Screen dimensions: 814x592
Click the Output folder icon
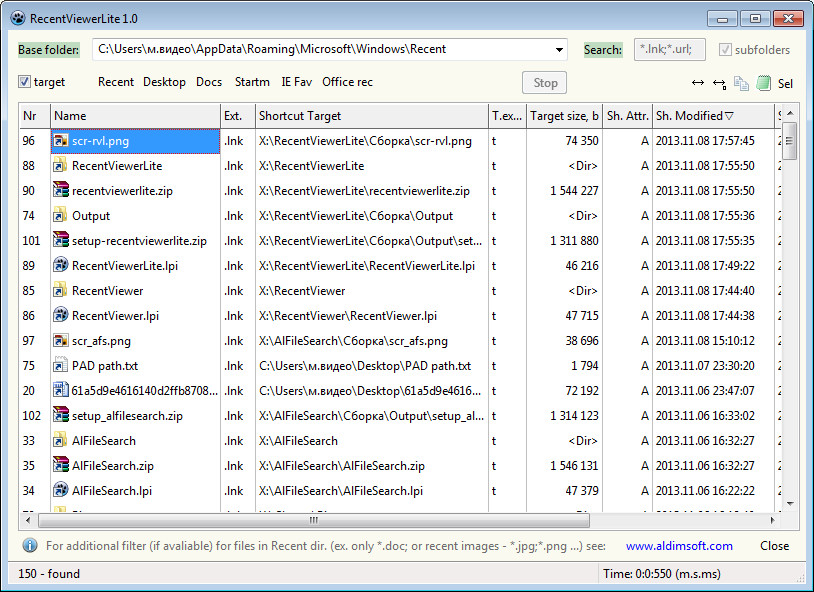[x=61, y=216]
